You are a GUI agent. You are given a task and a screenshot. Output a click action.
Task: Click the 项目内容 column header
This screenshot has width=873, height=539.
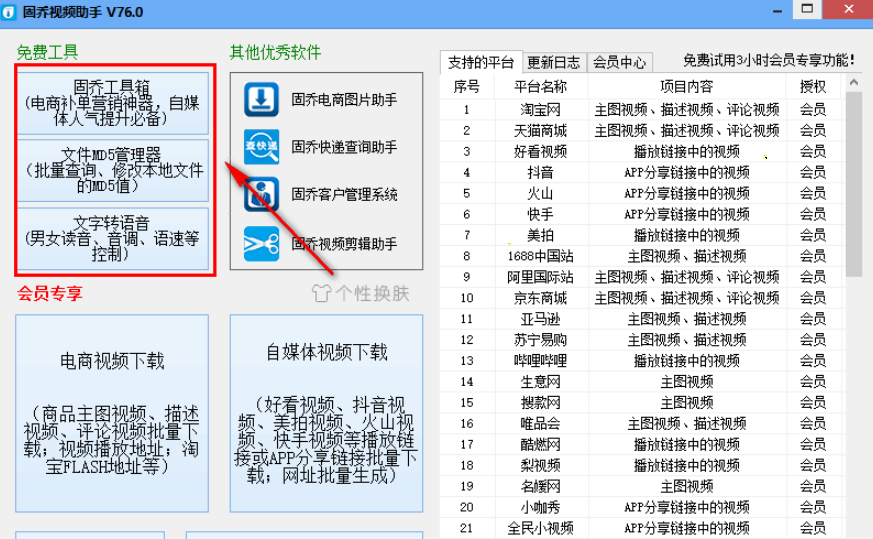[x=686, y=86]
